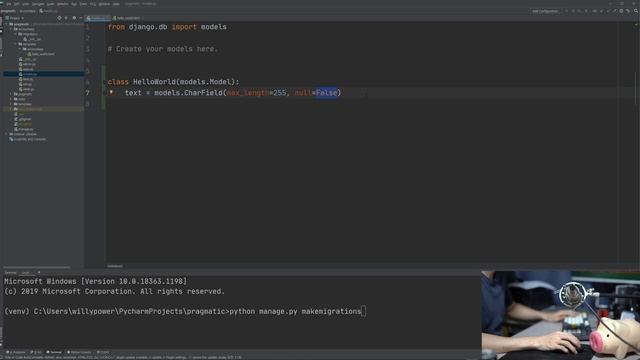
Task: Open the Terminal tool window tab
Action: [54, 352]
